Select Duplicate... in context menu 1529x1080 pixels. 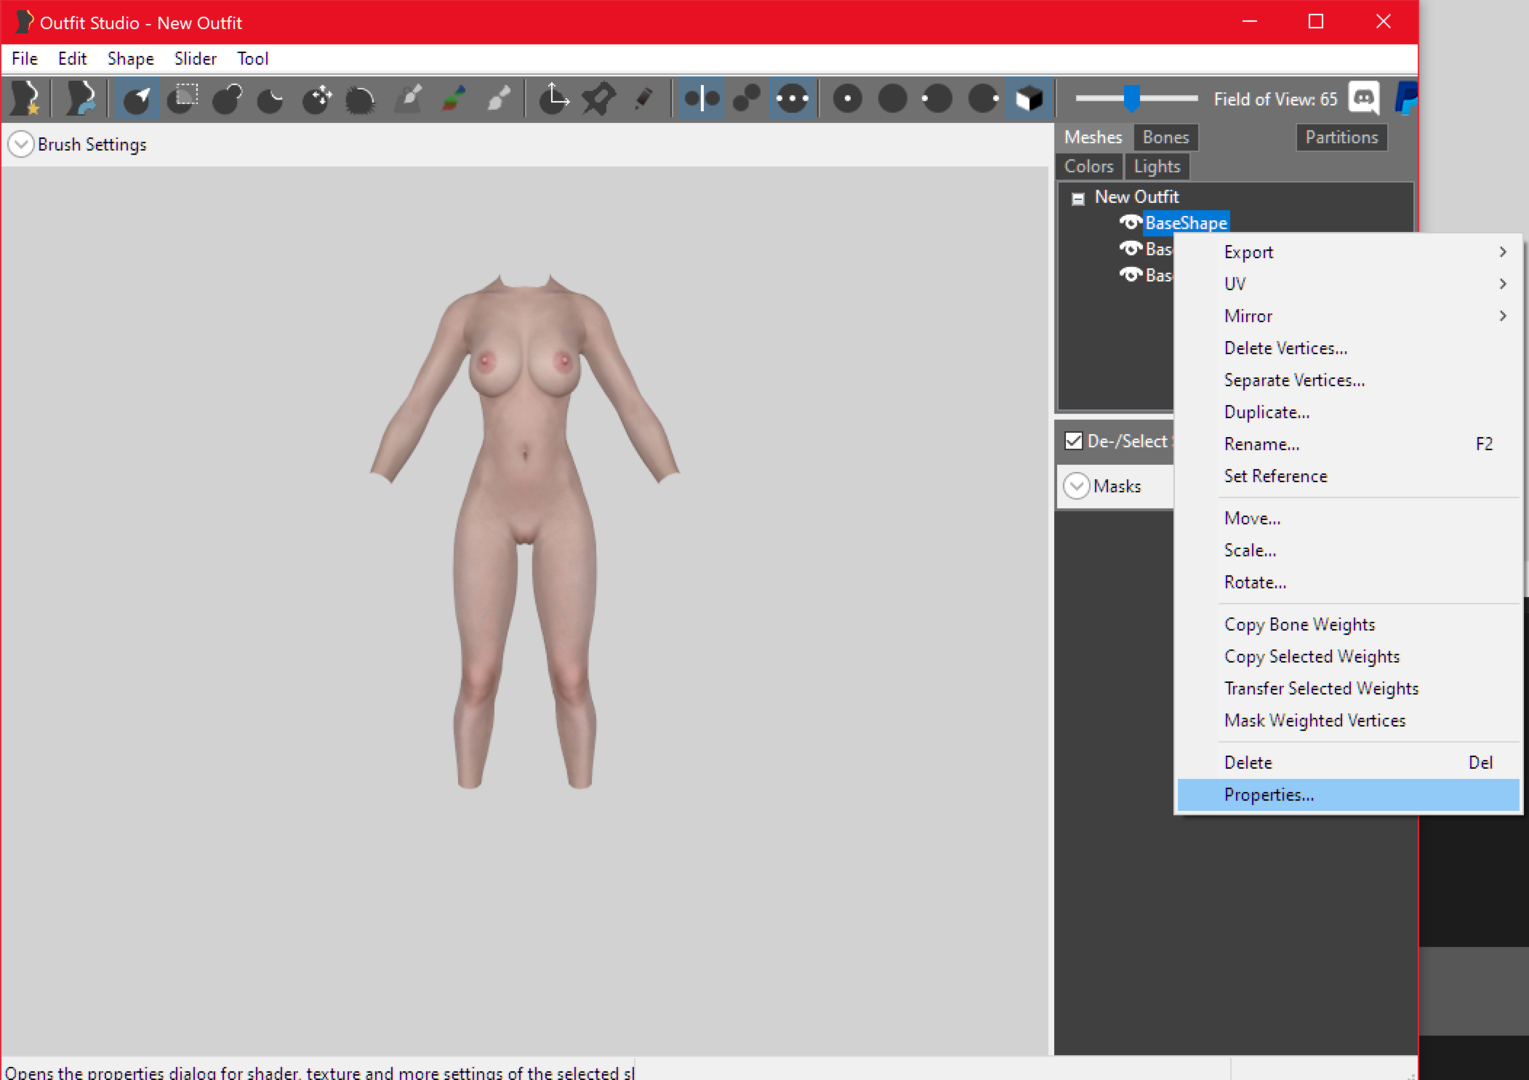[1348, 412]
